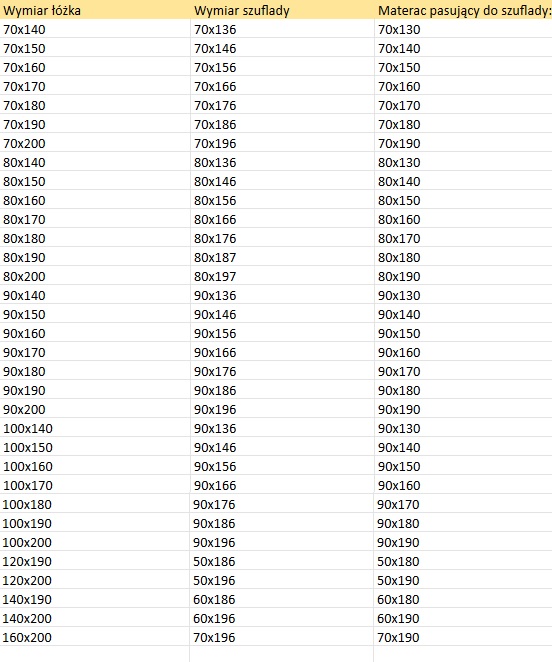The width and height of the screenshot is (552, 662).
Task: Click the drawer size cell 80x187
Action: [282, 257]
